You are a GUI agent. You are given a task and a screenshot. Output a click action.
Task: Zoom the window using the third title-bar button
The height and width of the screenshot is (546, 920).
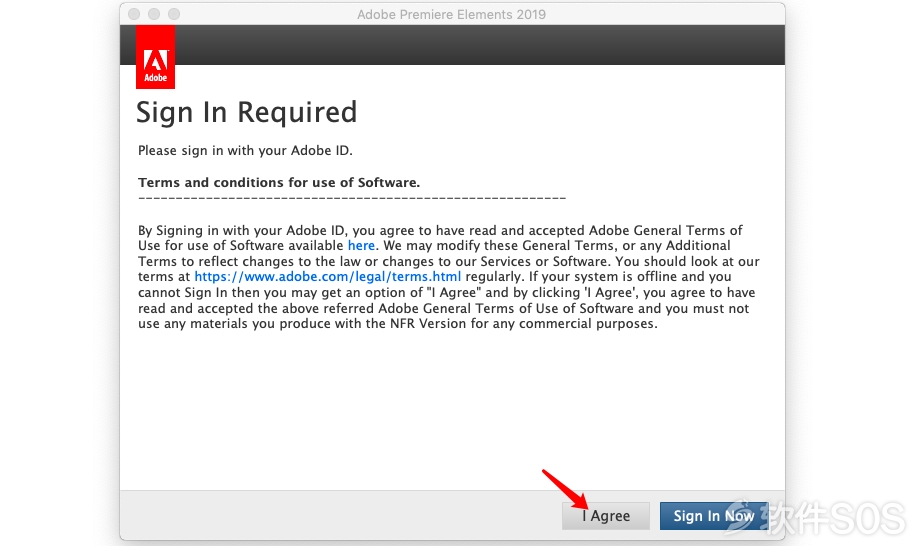click(174, 14)
